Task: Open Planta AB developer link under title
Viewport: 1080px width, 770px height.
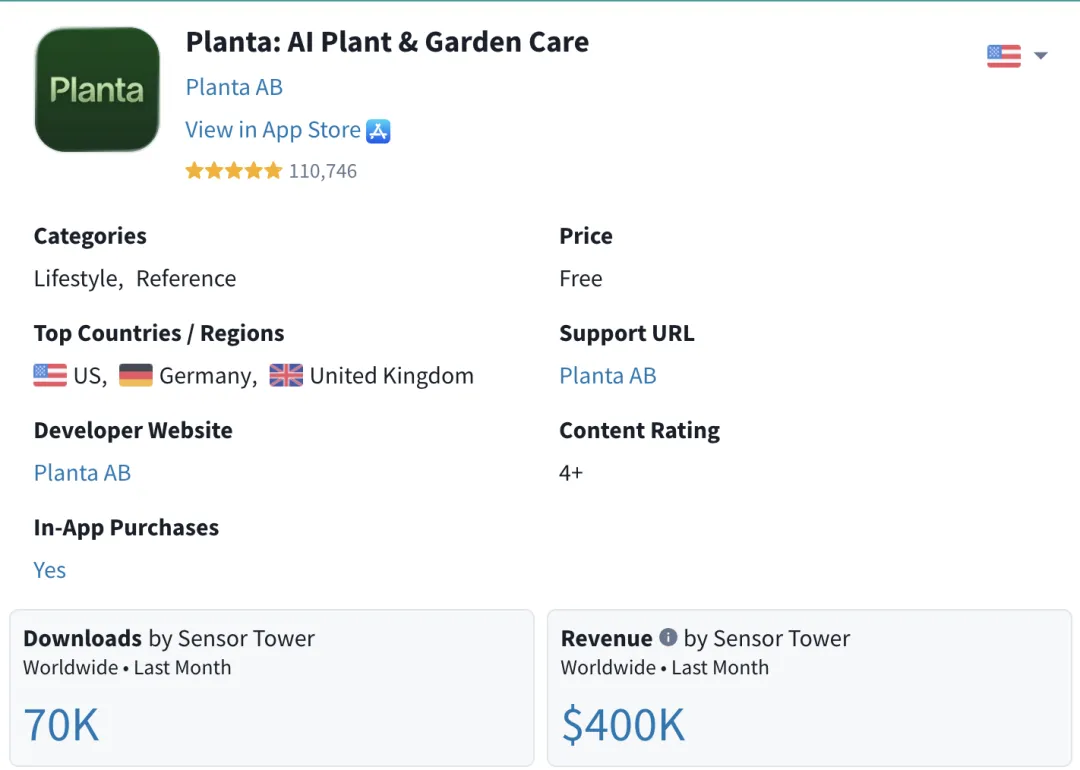Action: [x=234, y=87]
